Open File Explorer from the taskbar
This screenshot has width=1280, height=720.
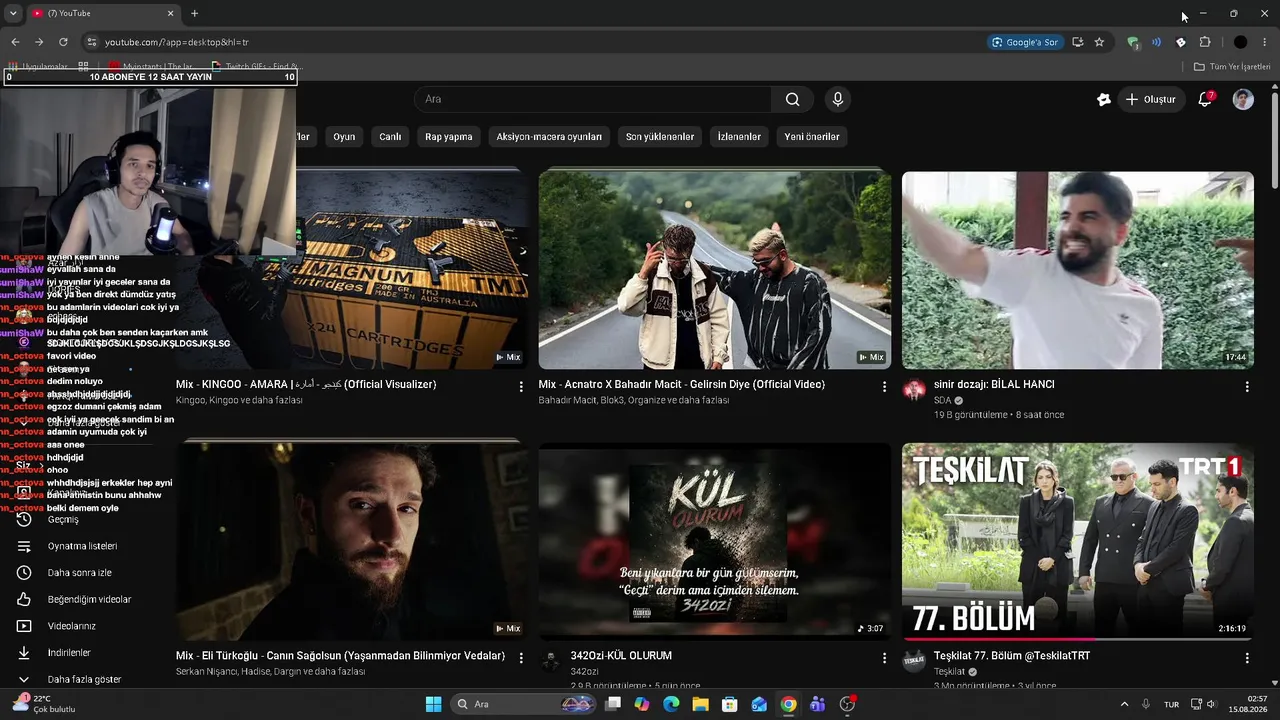(700, 704)
